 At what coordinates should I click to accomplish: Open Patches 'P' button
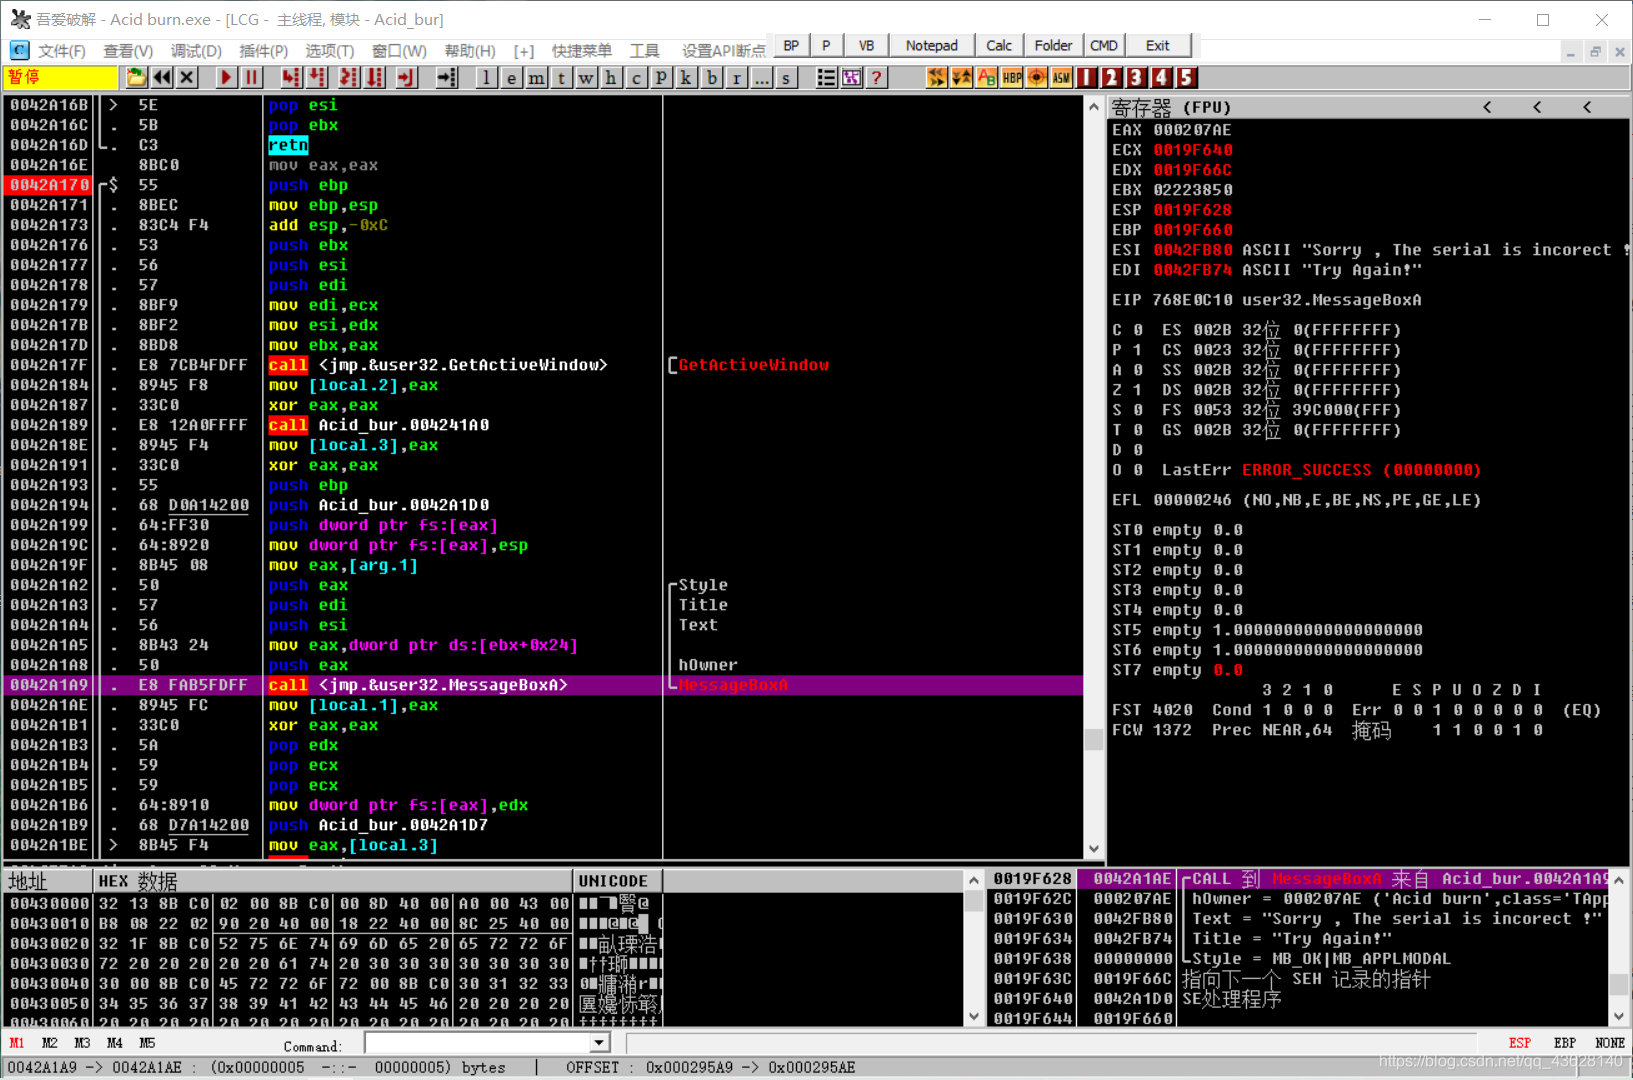point(661,77)
